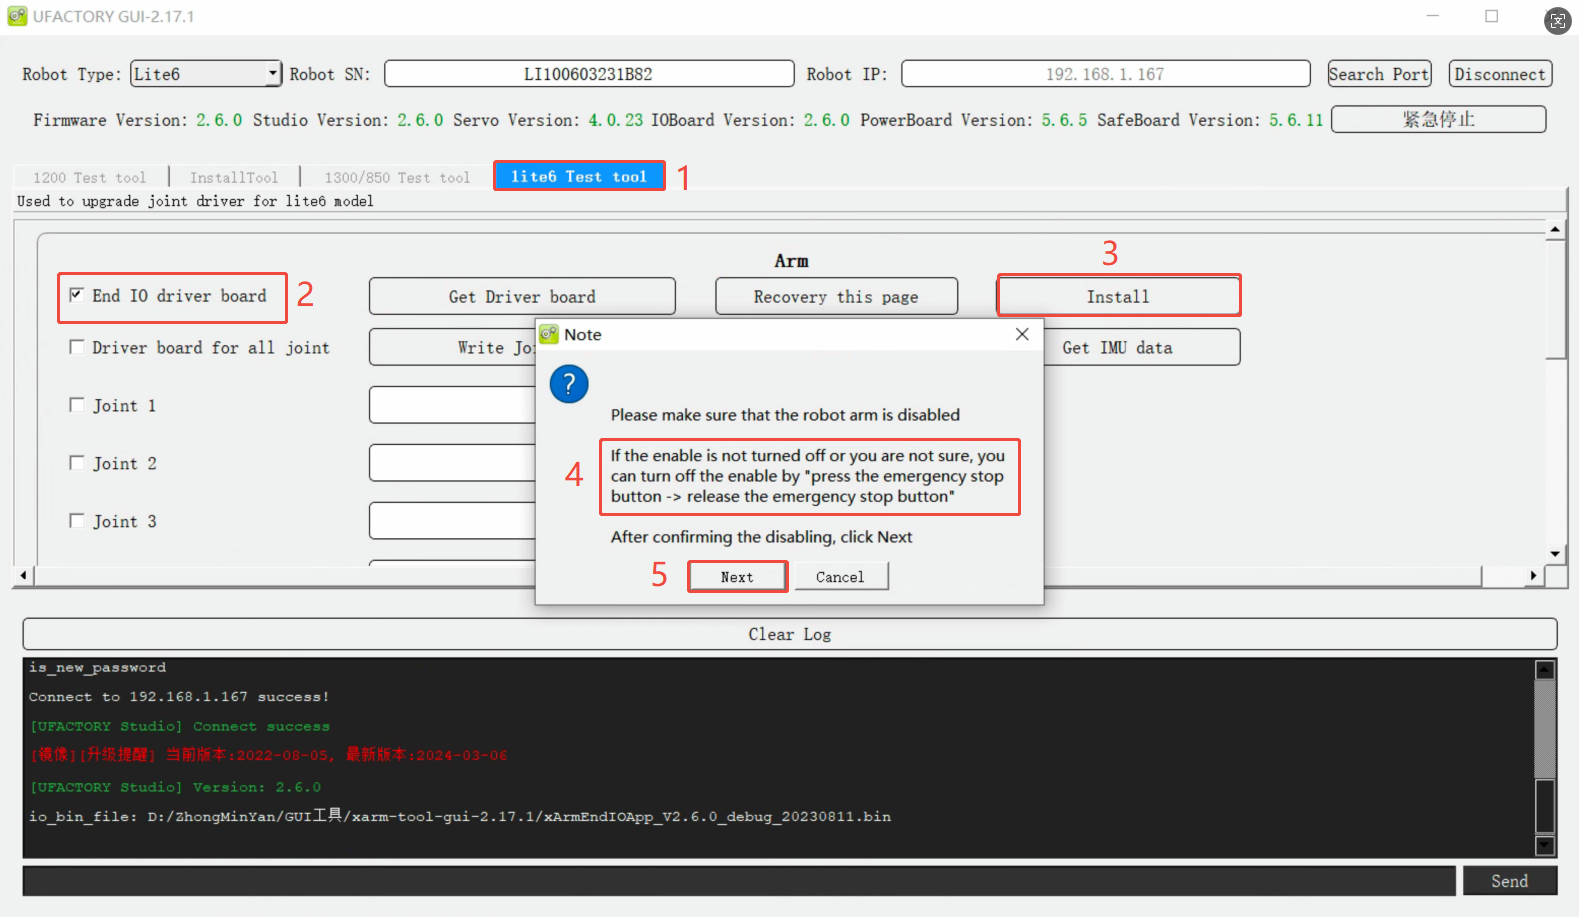Check Driver board for all joint

[76, 347]
